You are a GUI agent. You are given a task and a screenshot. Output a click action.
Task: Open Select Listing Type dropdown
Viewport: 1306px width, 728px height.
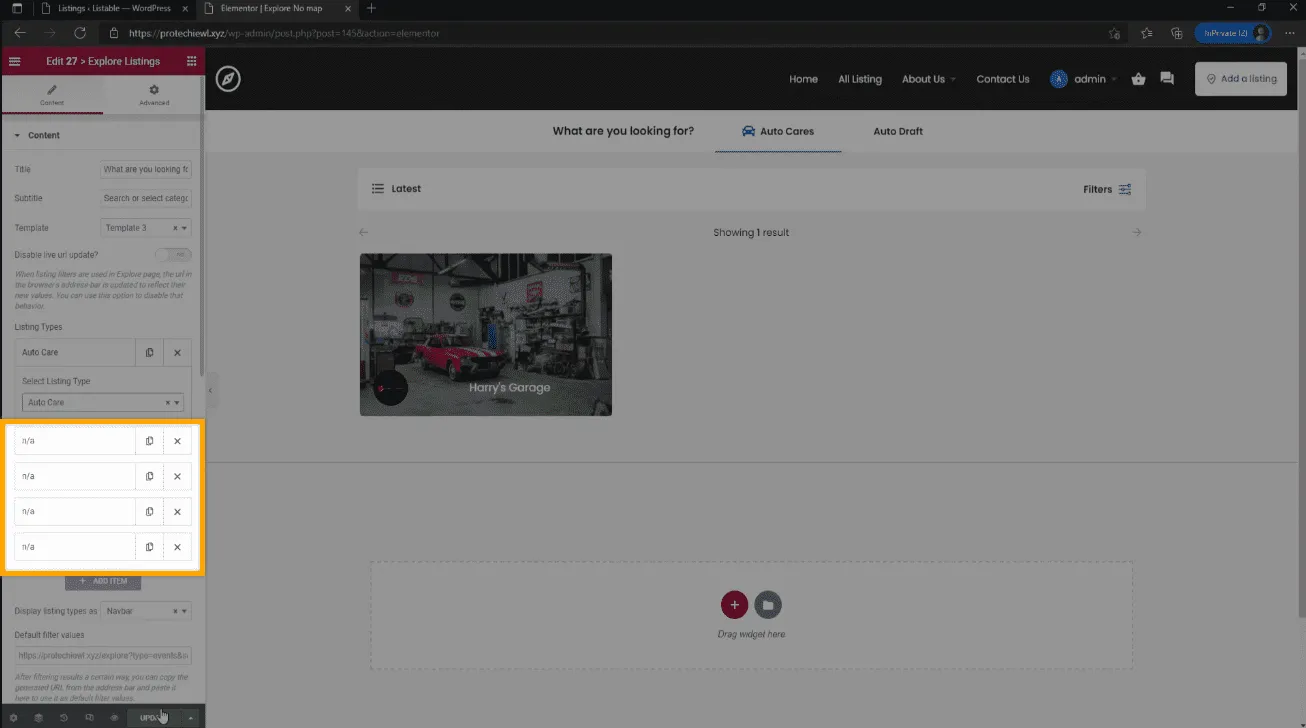(x=102, y=403)
